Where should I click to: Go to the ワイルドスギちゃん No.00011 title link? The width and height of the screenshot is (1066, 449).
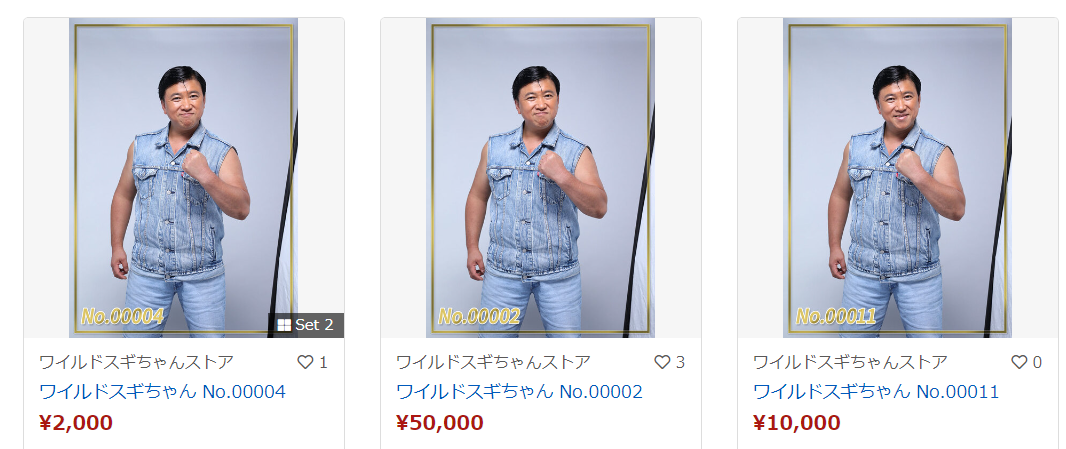click(x=876, y=392)
